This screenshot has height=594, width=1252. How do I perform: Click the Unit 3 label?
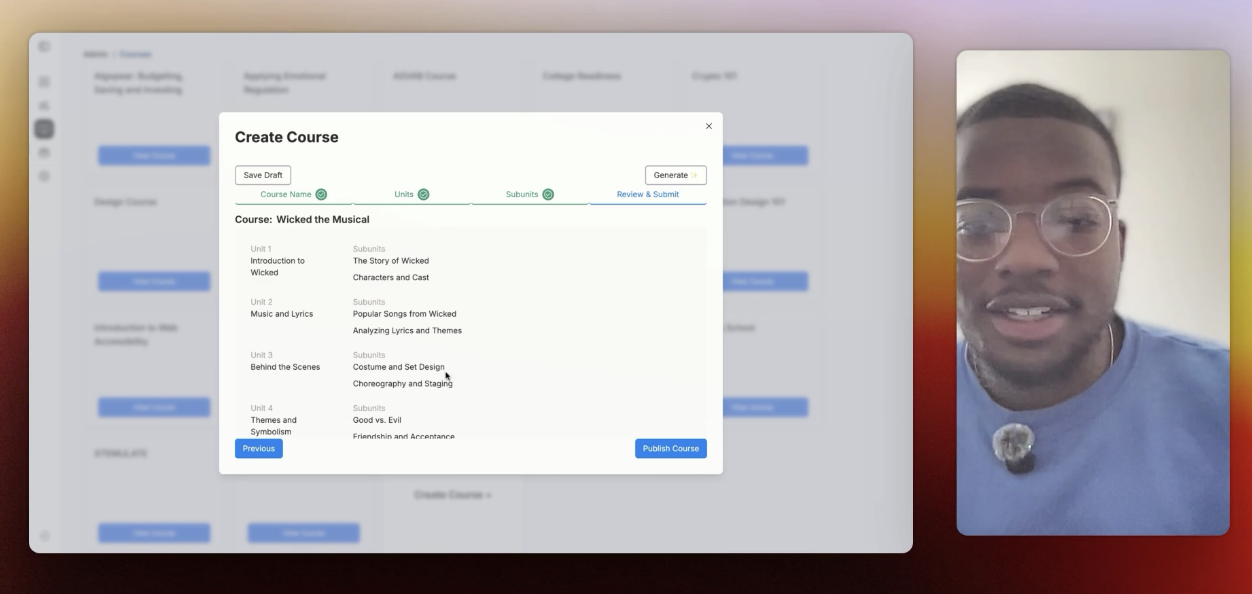click(261, 355)
